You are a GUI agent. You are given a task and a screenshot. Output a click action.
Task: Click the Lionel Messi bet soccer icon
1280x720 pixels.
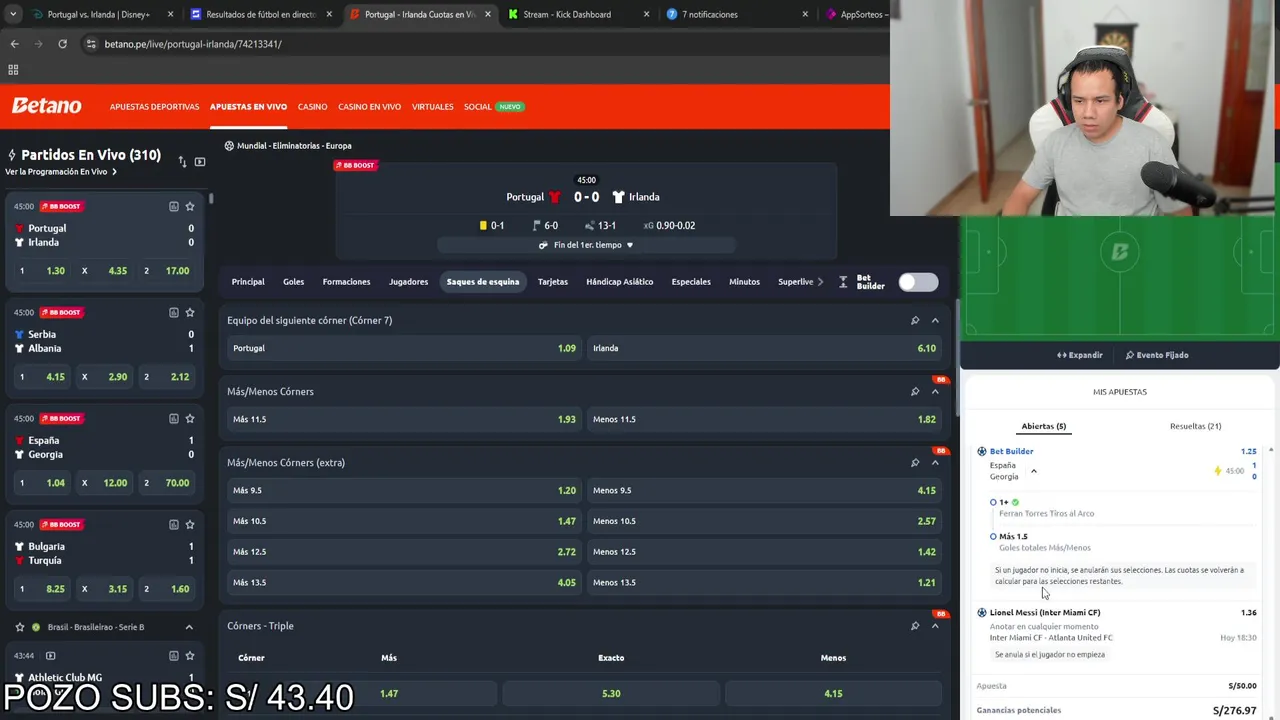(982, 612)
